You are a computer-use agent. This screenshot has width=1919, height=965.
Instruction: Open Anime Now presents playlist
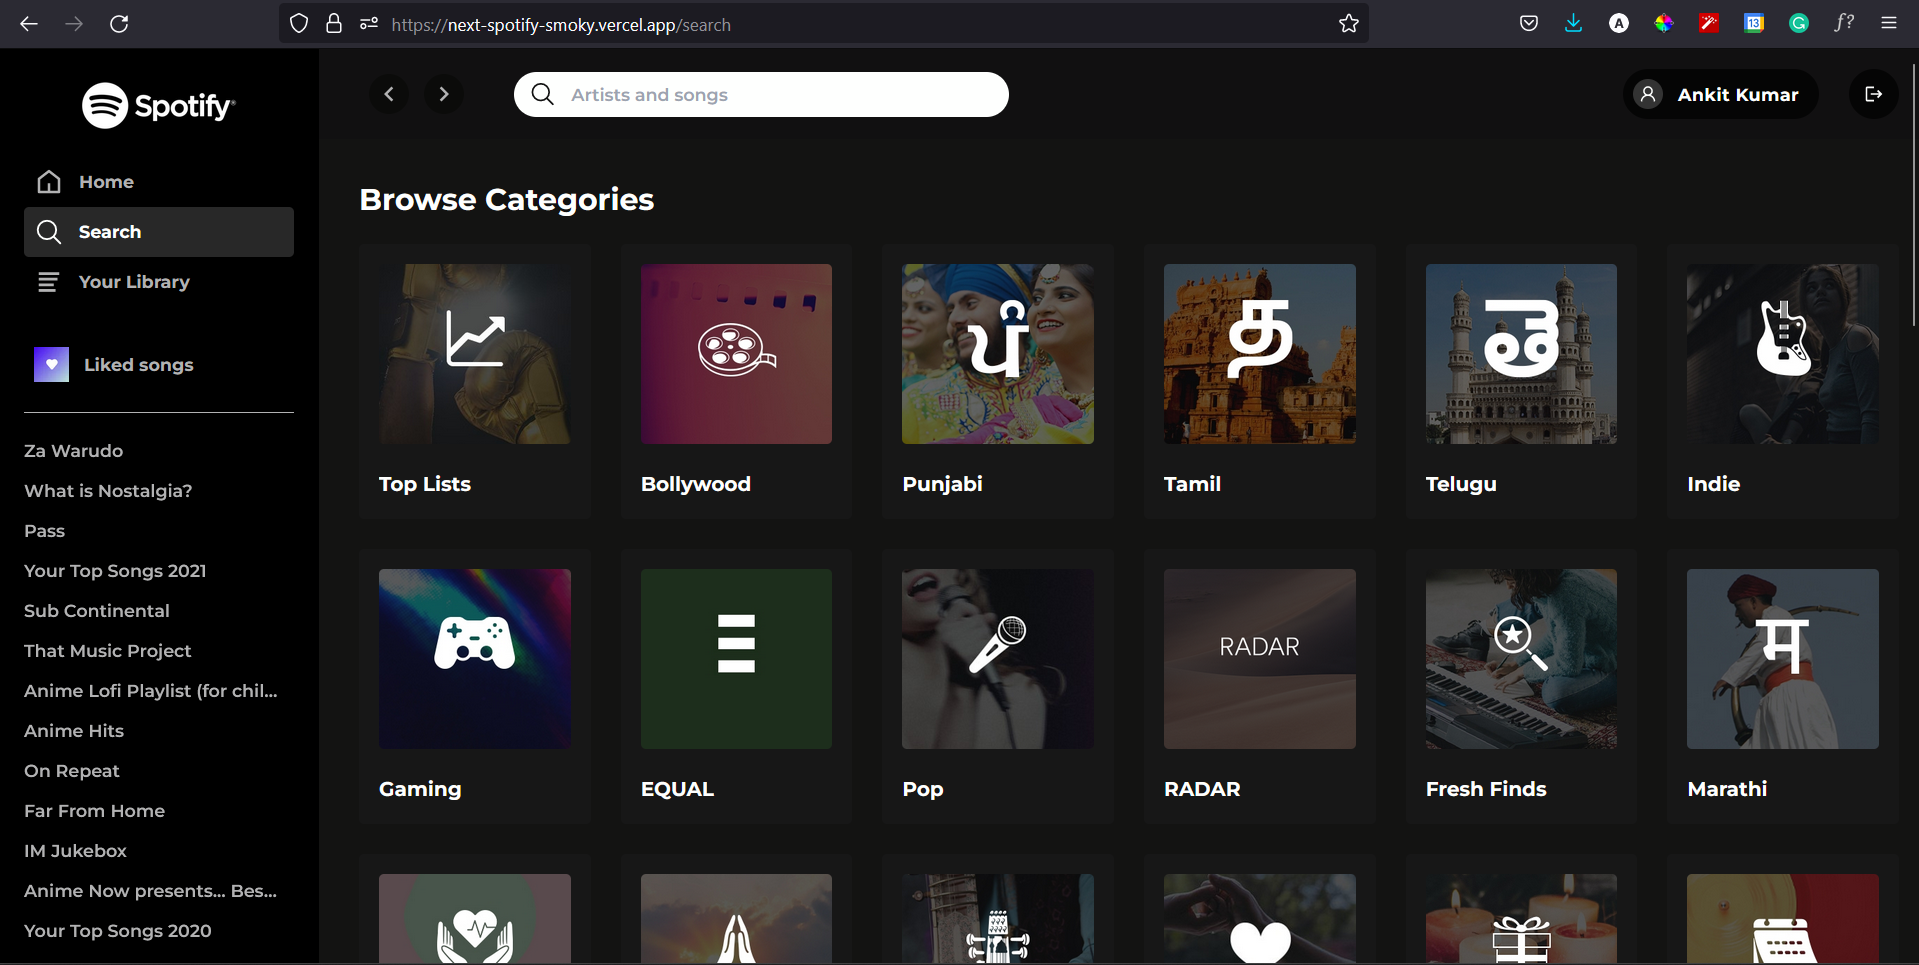151,891
